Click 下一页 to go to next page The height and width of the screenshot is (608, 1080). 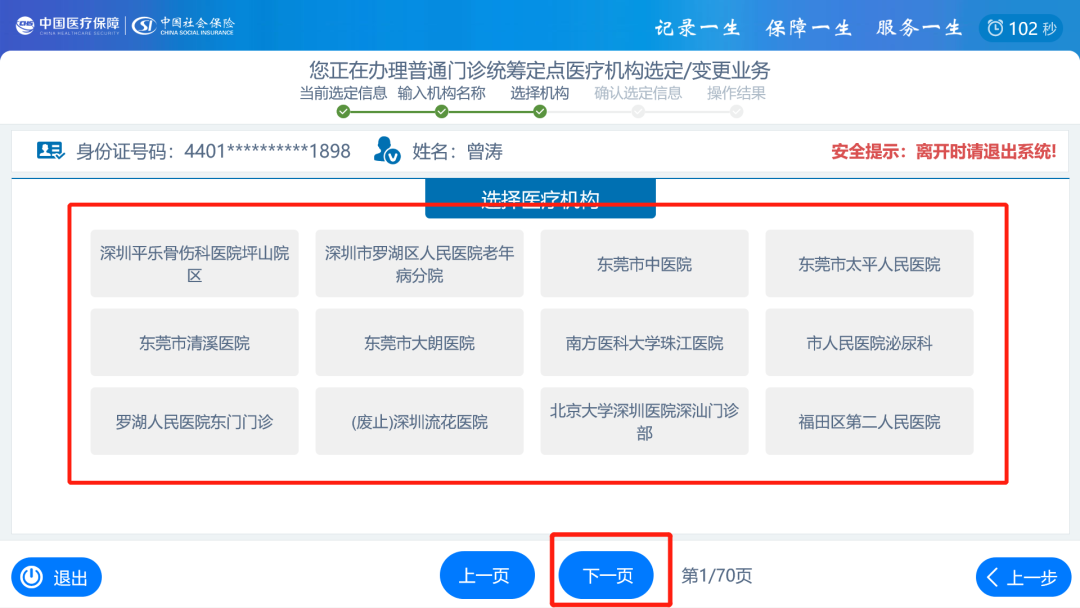(605, 575)
